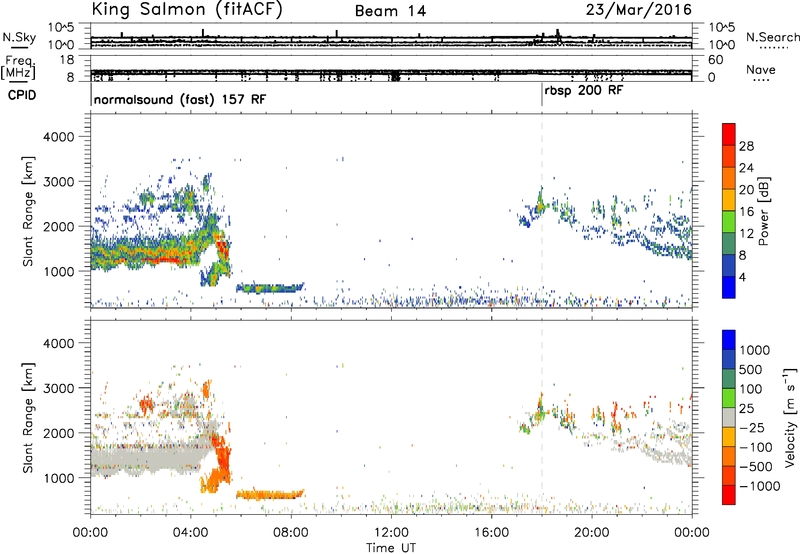Click the "18" tick on the frequency axis
800x554 pixels.
[67, 60]
